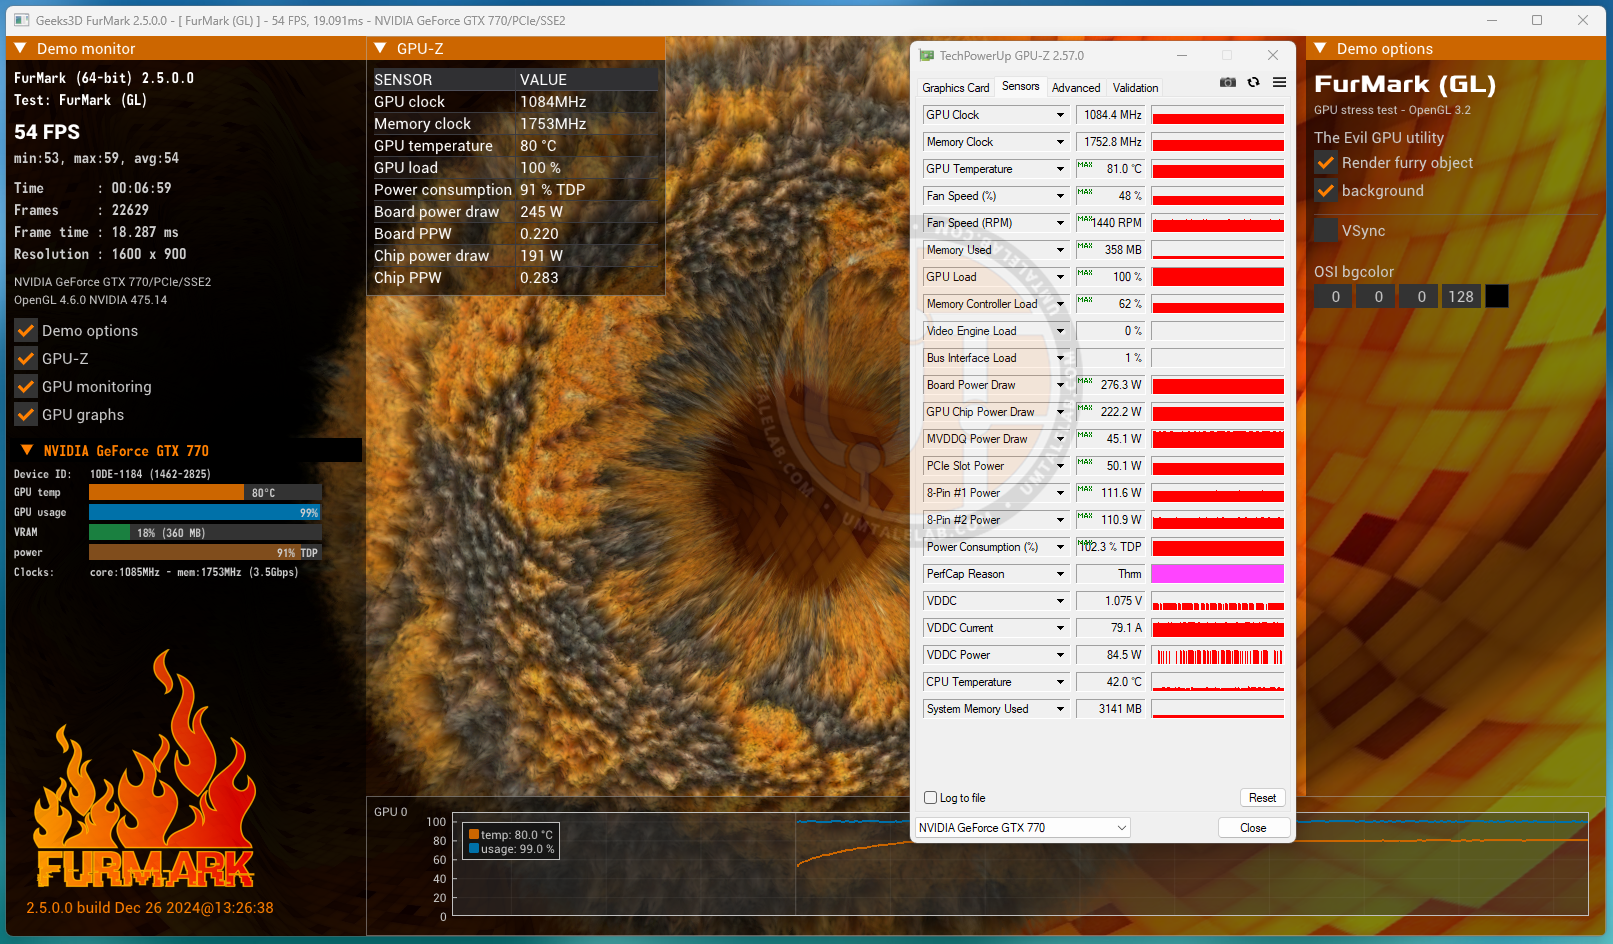Switch to the Graphics Card tab
The width and height of the screenshot is (1613, 944).
955,88
